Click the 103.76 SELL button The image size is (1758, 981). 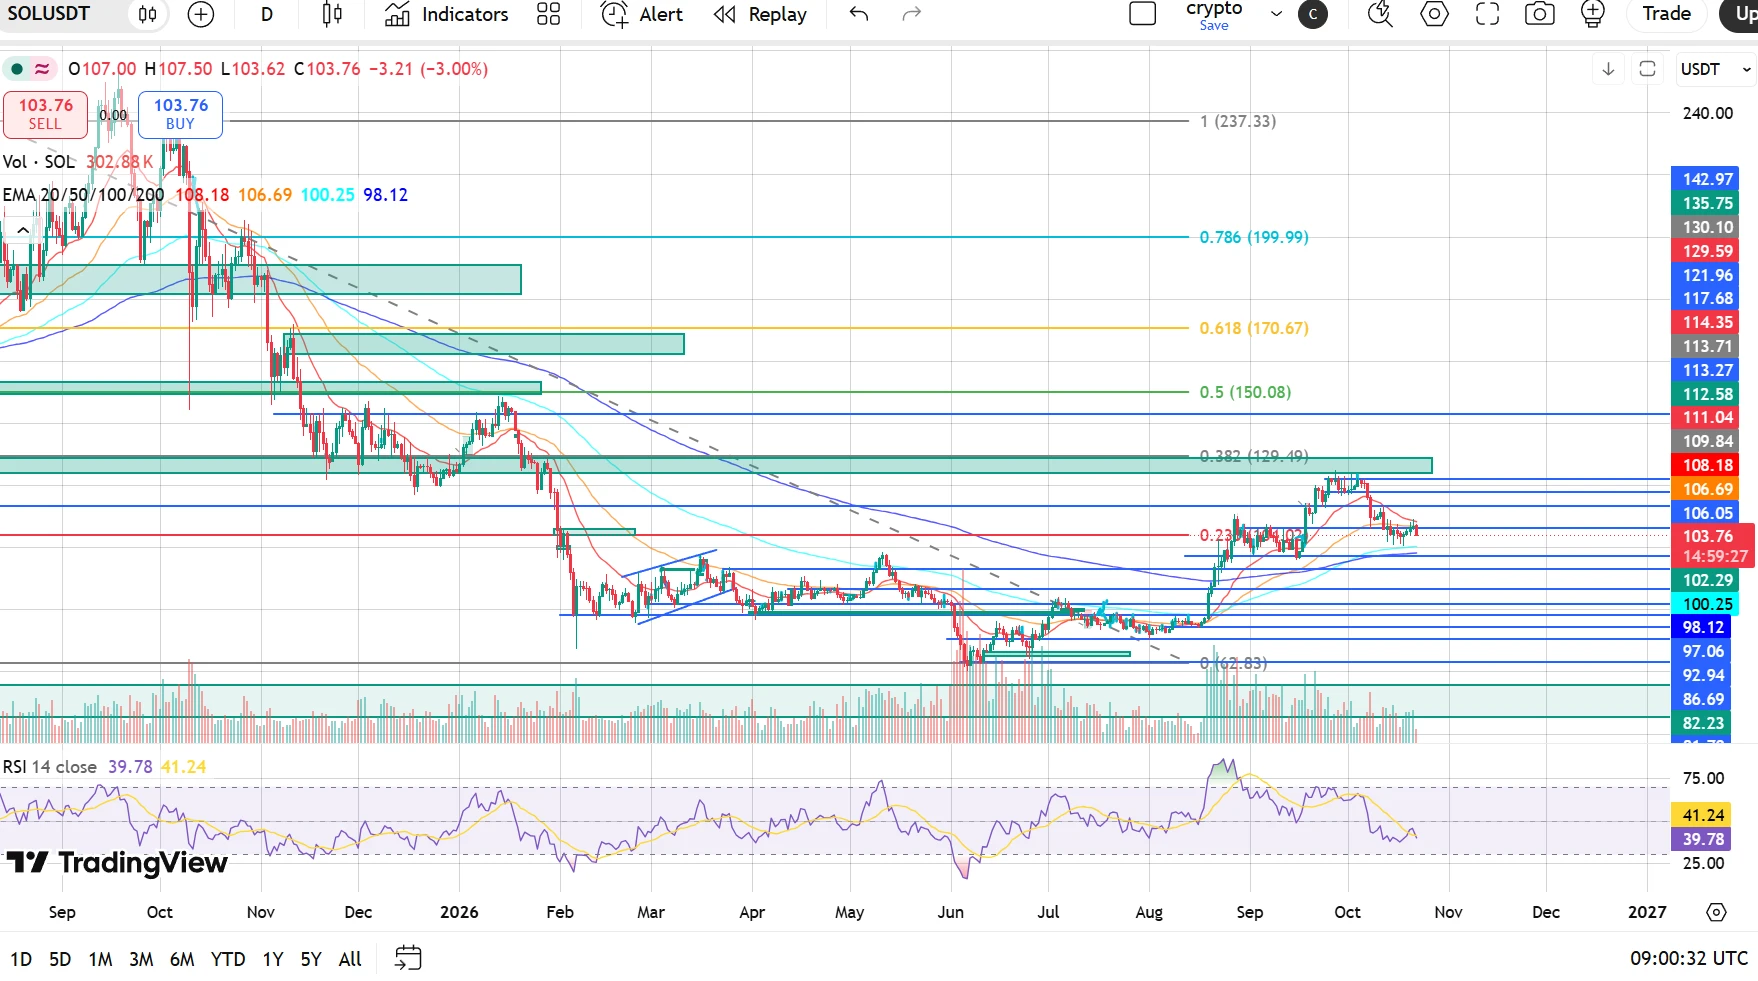pyautogui.click(x=45, y=114)
